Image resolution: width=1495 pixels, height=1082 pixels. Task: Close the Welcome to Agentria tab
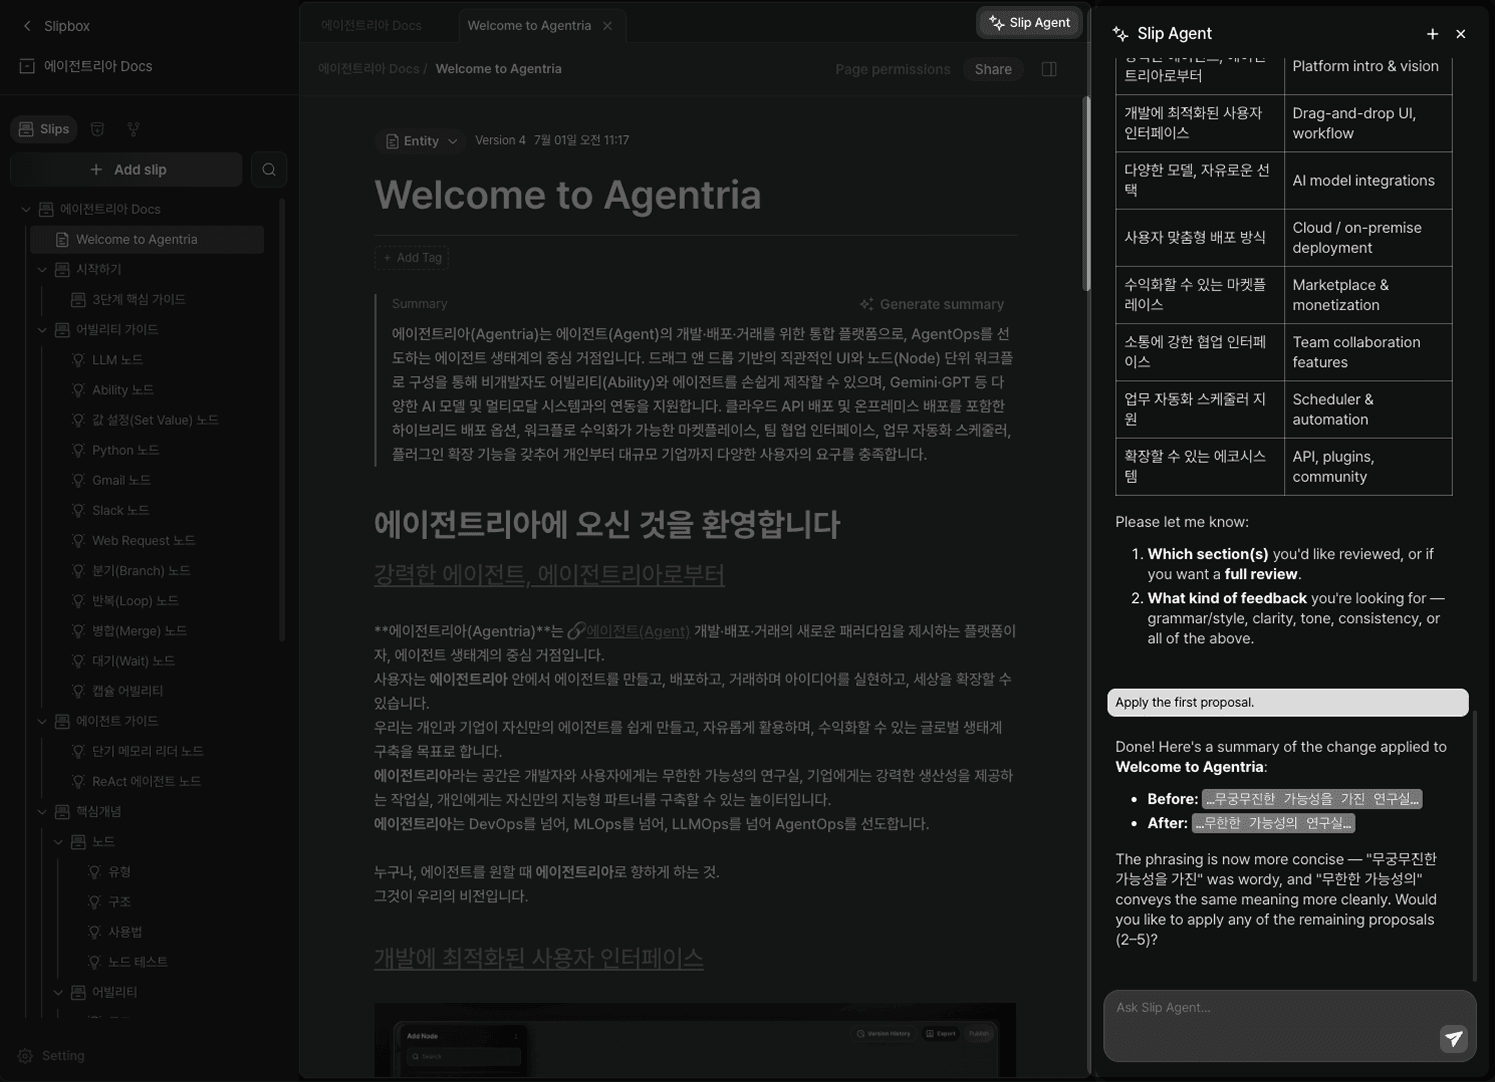[607, 26]
